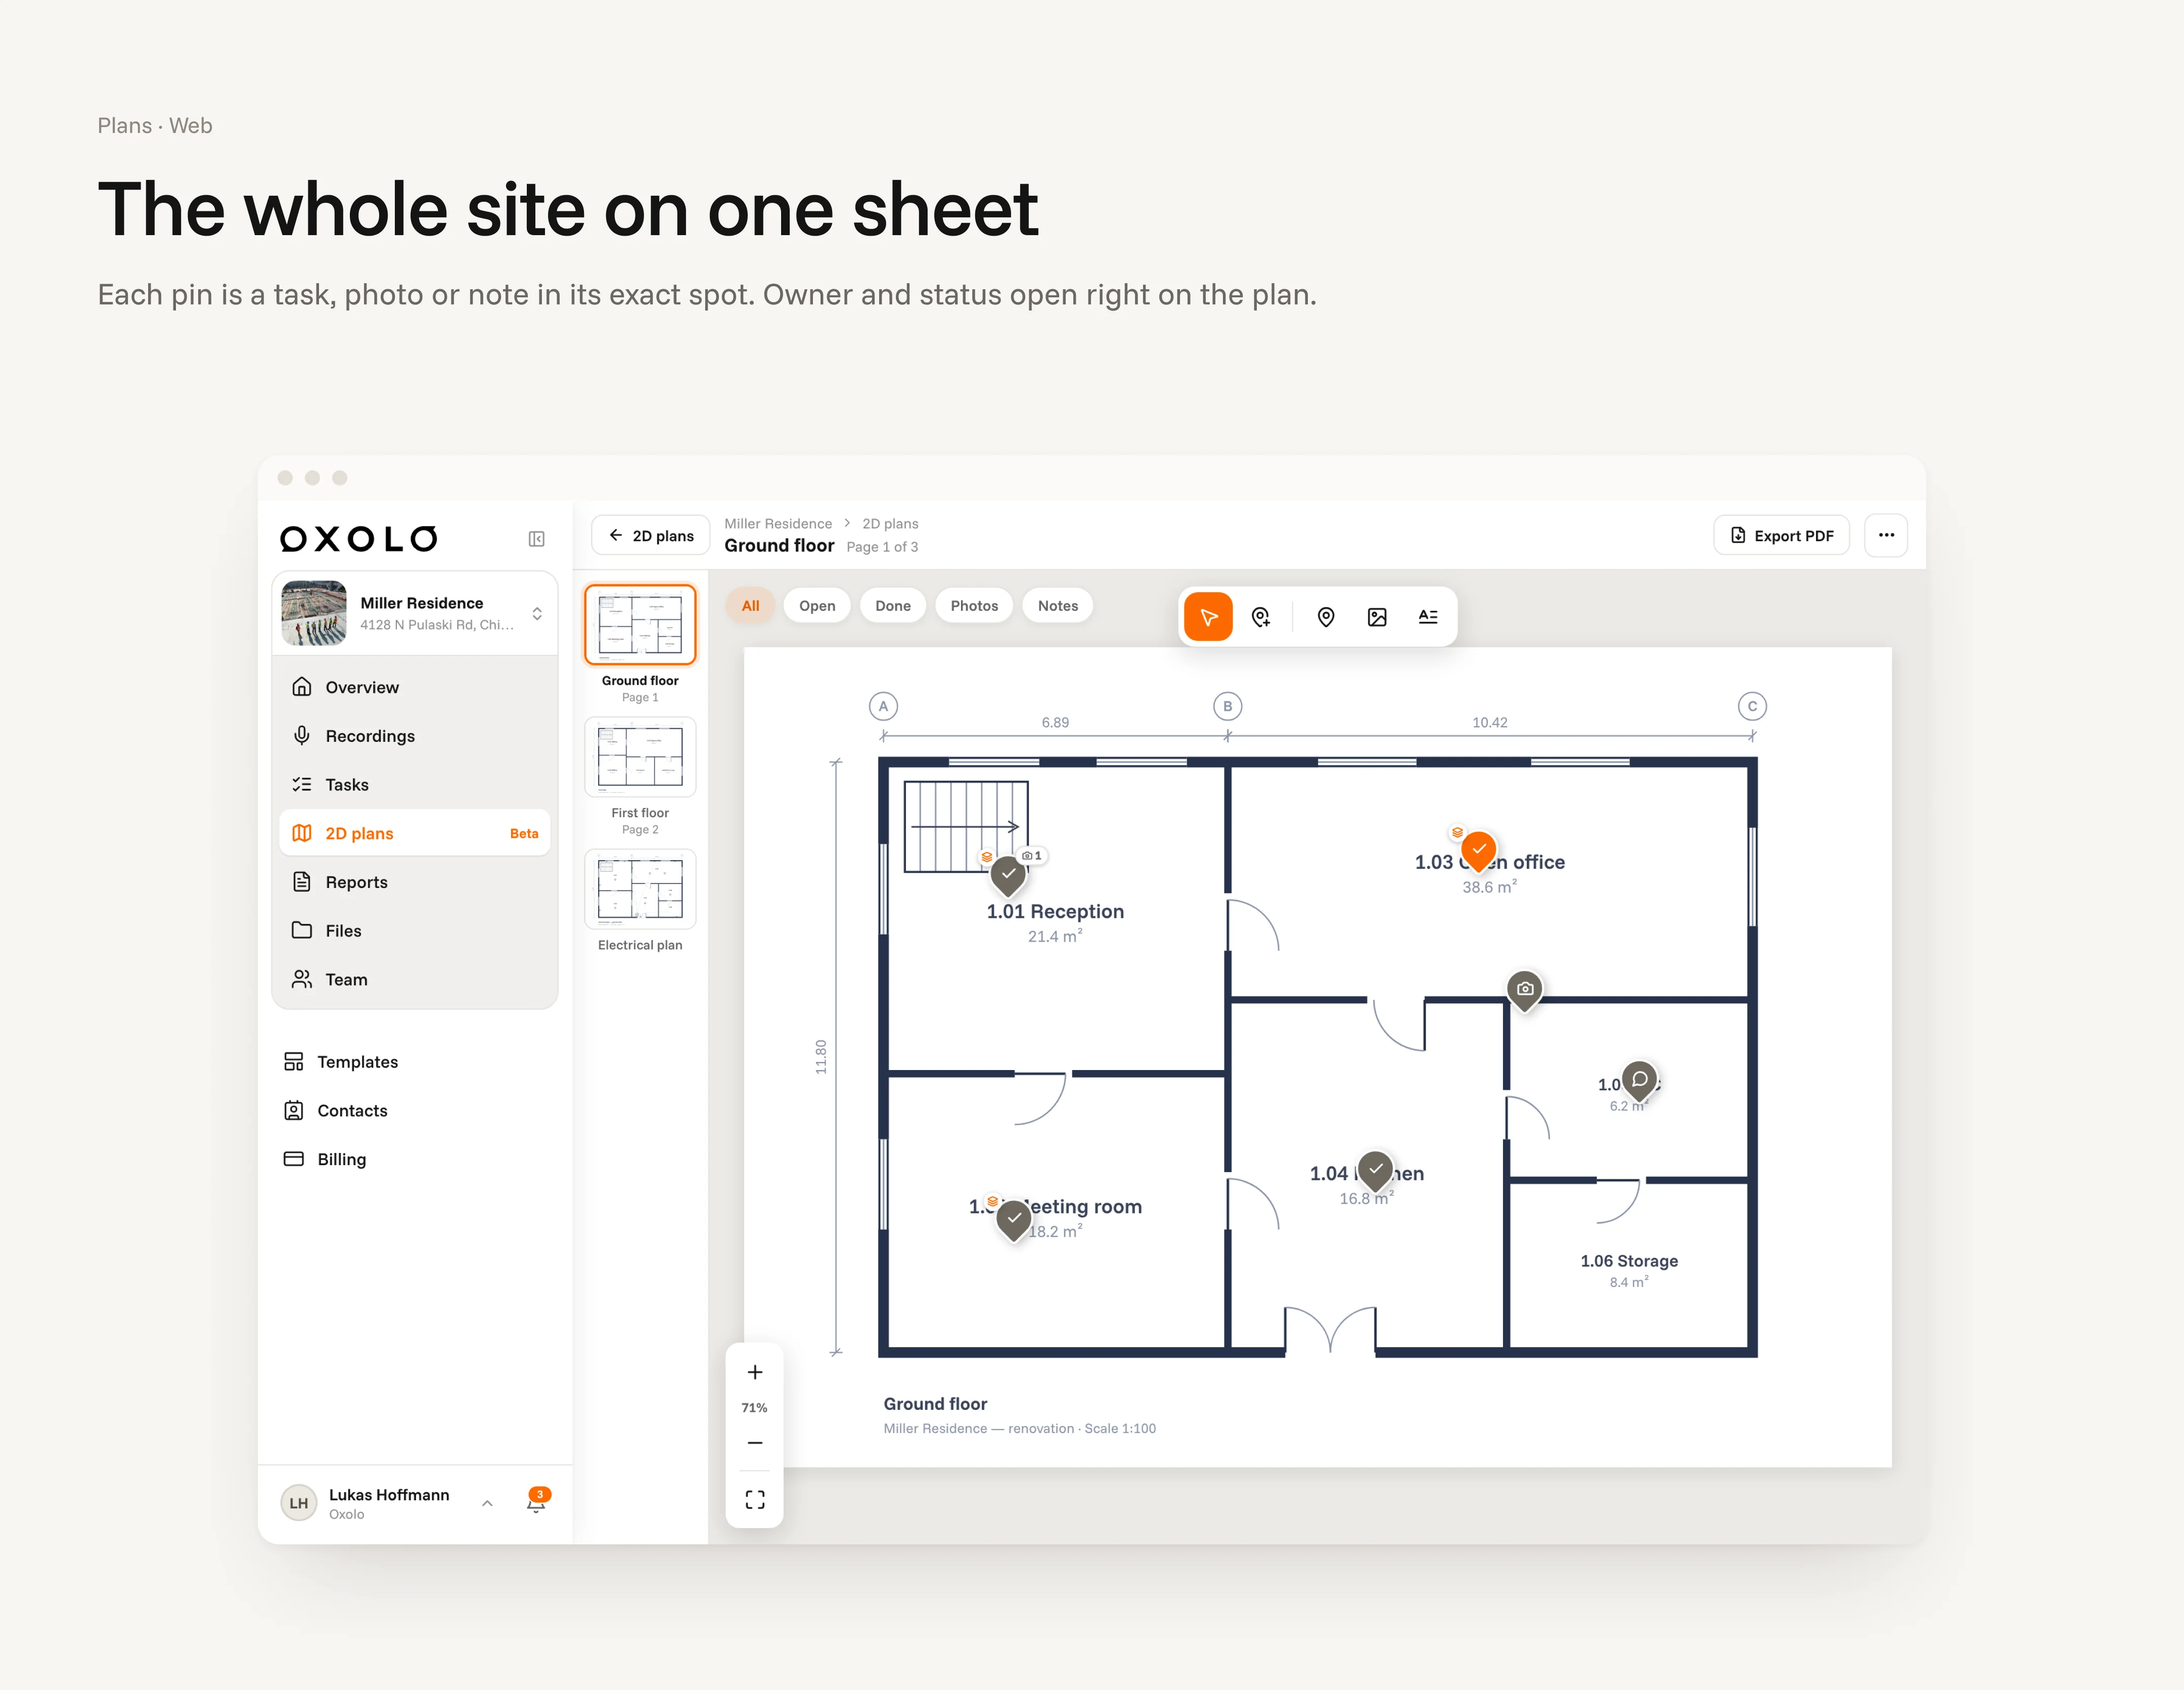Click the Export PDF button
Image resolution: width=2184 pixels, height=1690 pixels.
[1781, 535]
